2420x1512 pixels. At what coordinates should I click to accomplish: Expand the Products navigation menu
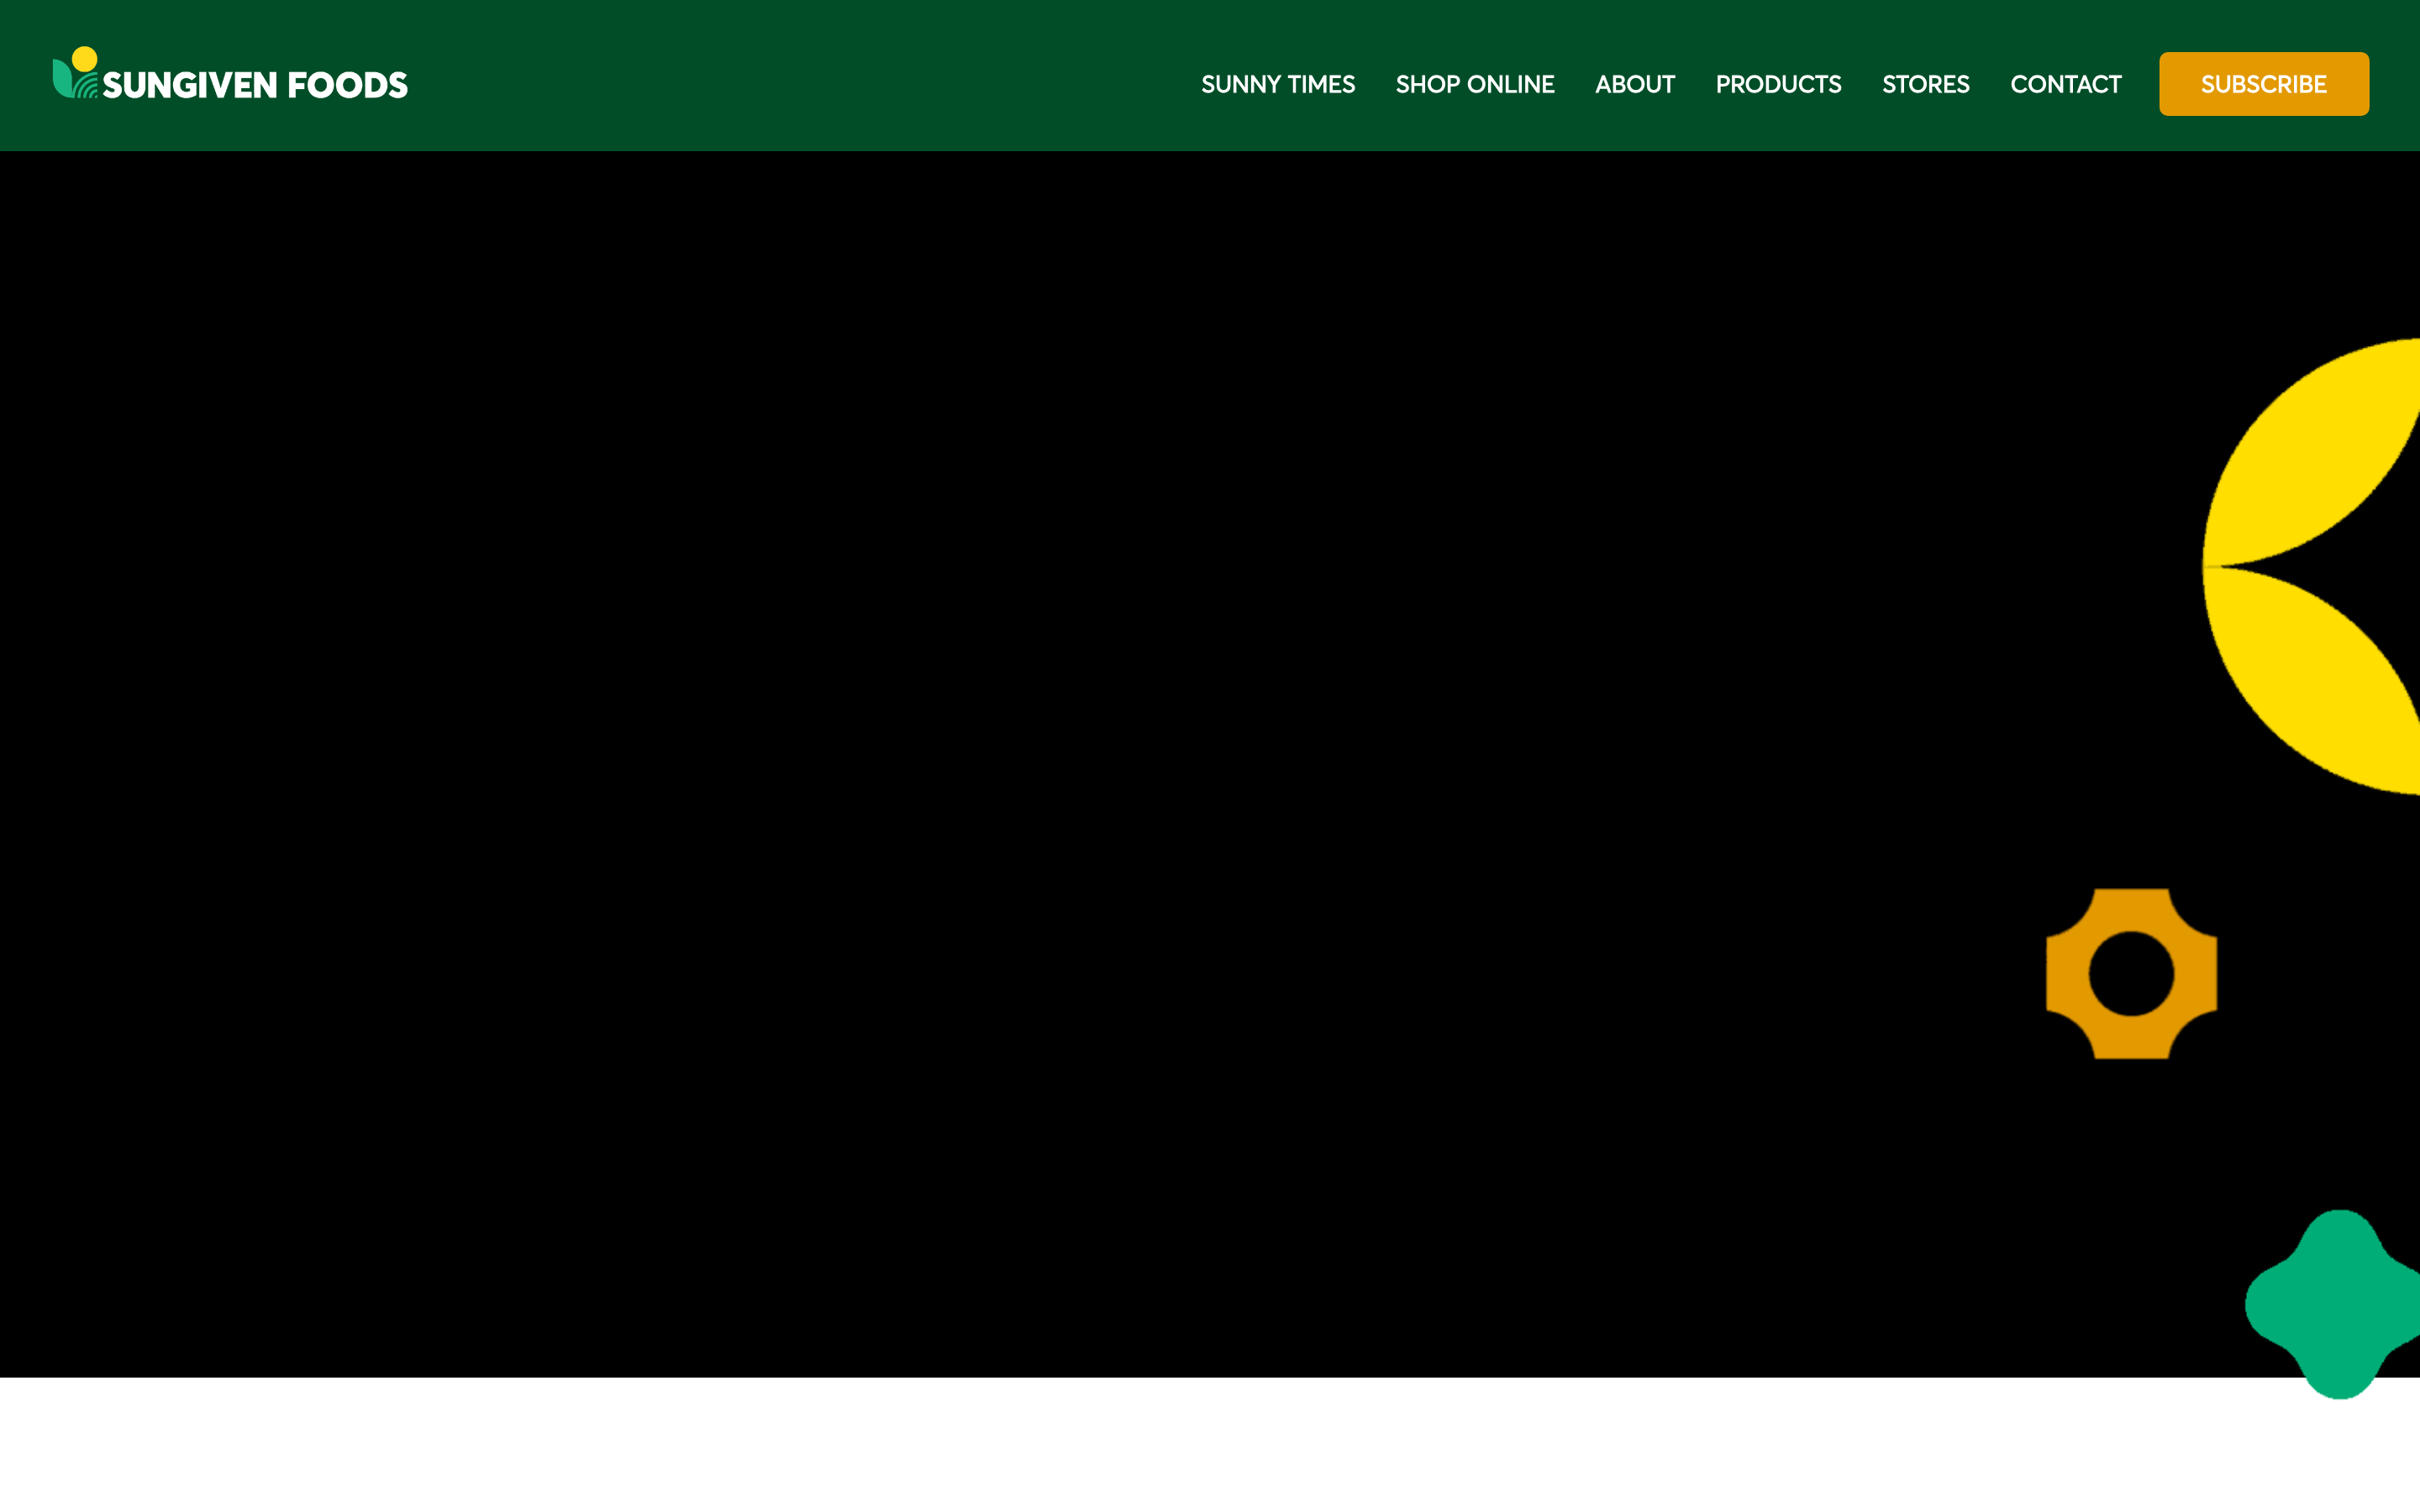click(1777, 84)
